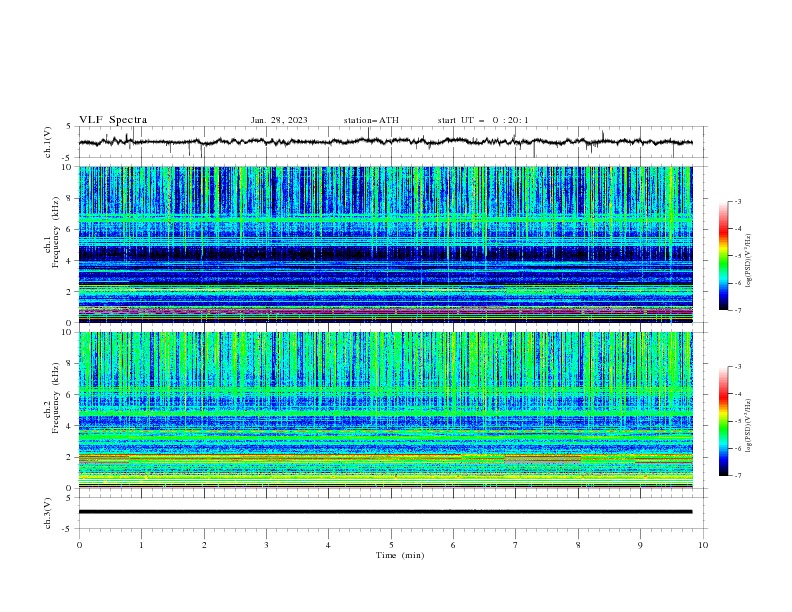Viewport: 792px width, 612px height.
Task: Click the 'station=ATH' label
Action: pyautogui.click(x=371, y=120)
